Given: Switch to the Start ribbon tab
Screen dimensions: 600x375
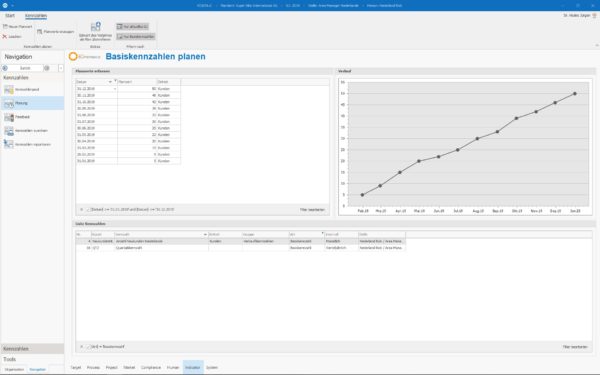Looking at the screenshot, I should (10, 16).
